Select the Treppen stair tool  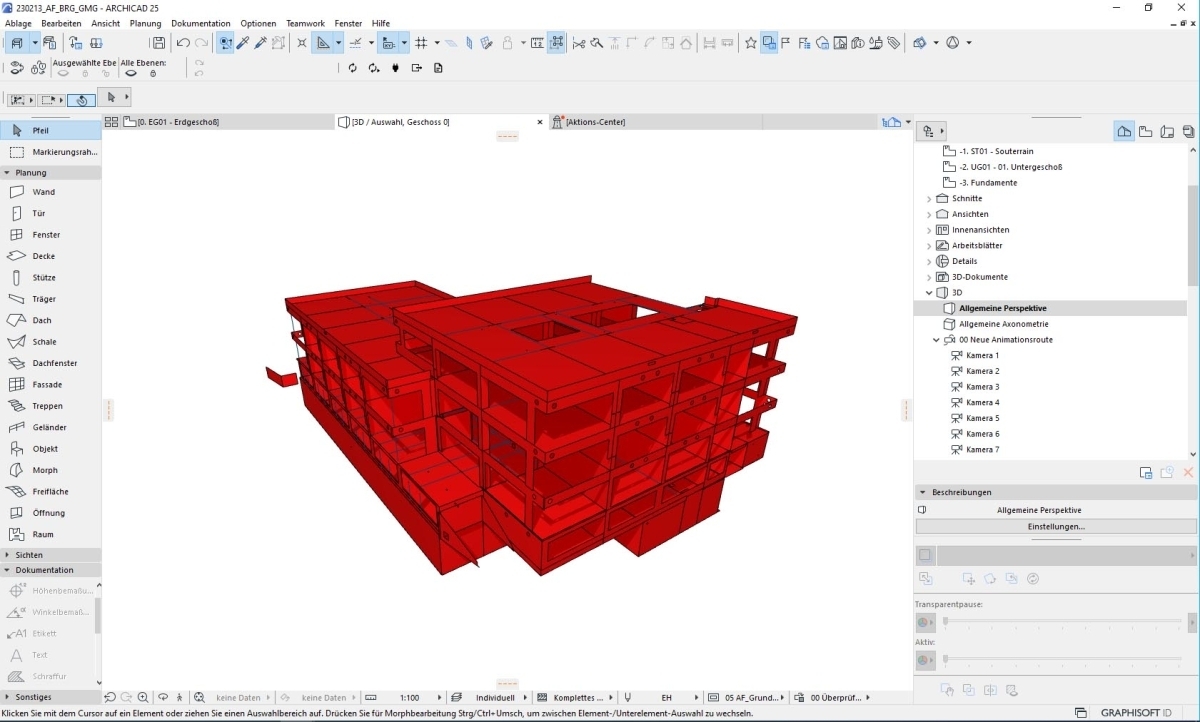(46, 406)
